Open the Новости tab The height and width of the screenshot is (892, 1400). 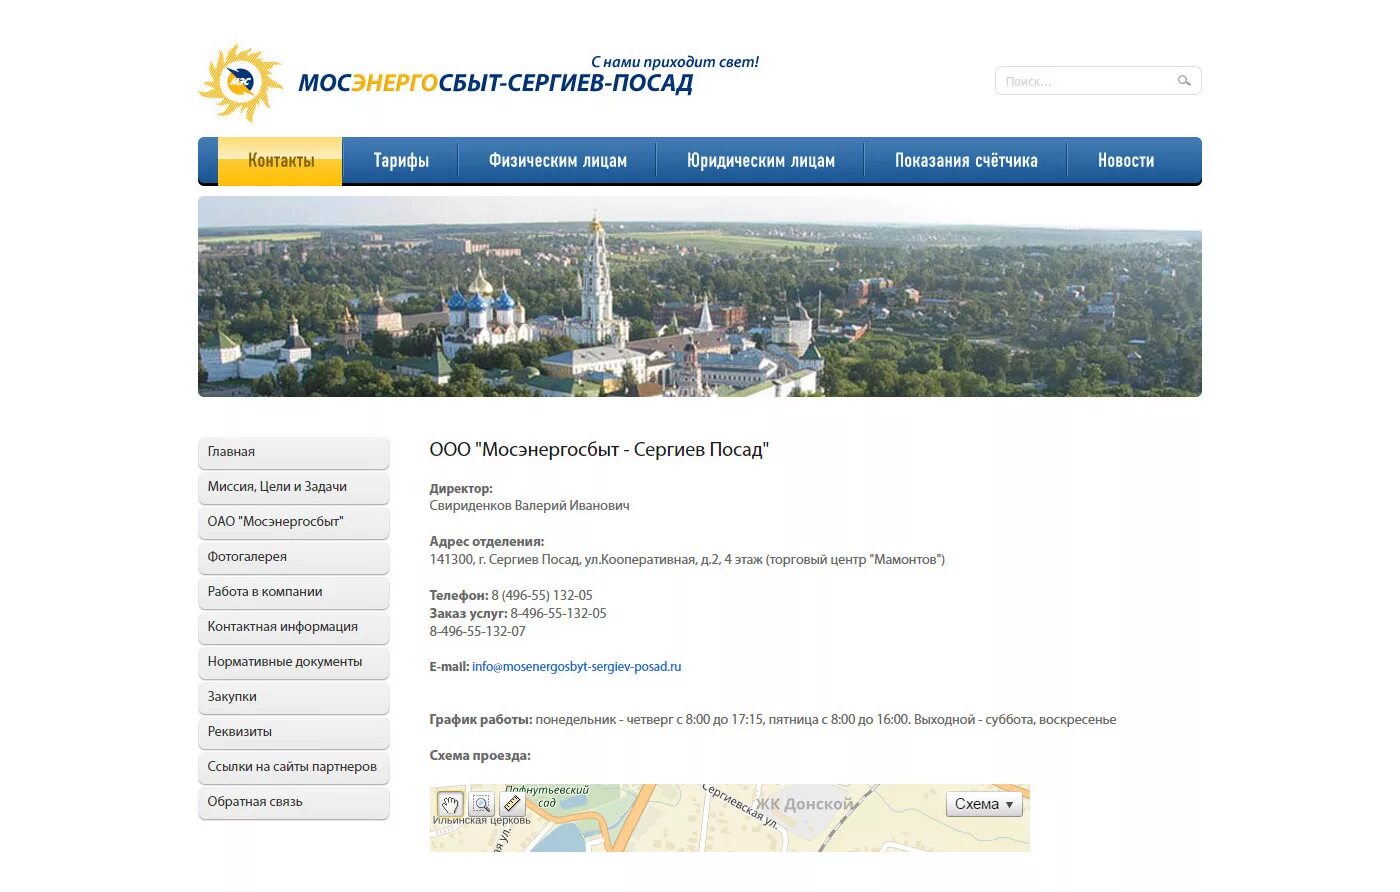click(1126, 161)
